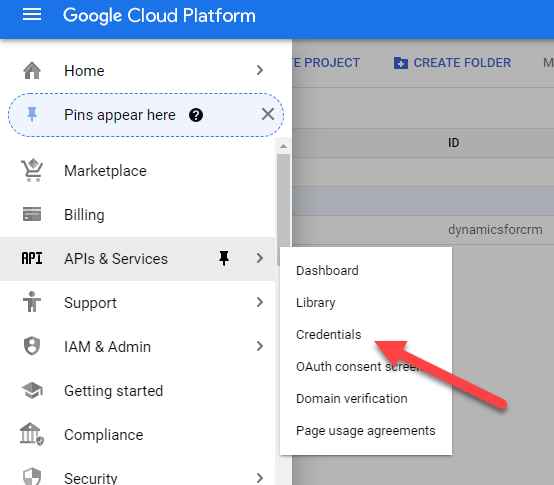This screenshot has width=554, height=485.
Task: Pin APIs & Services to the top
Action: [x=224, y=258]
